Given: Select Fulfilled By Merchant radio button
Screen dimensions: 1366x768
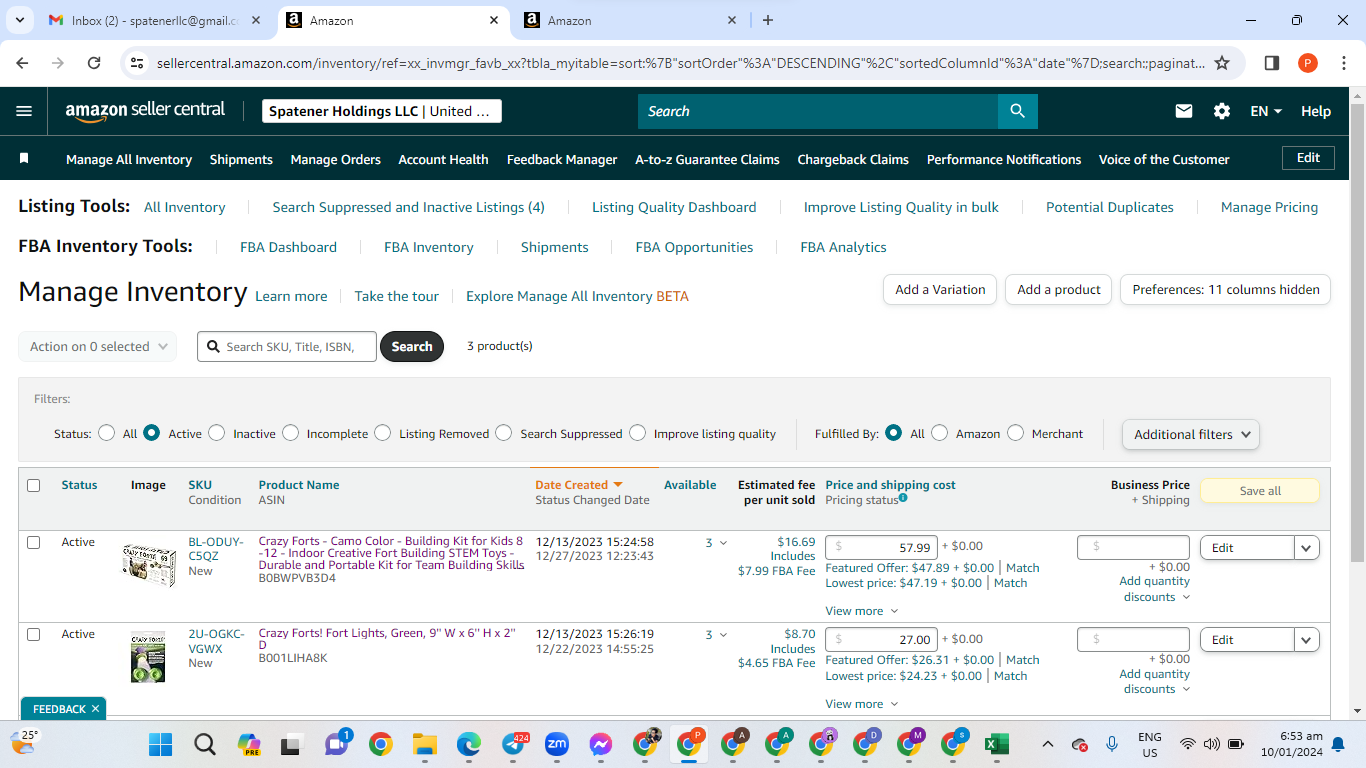Looking at the screenshot, I should [x=1016, y=433].
